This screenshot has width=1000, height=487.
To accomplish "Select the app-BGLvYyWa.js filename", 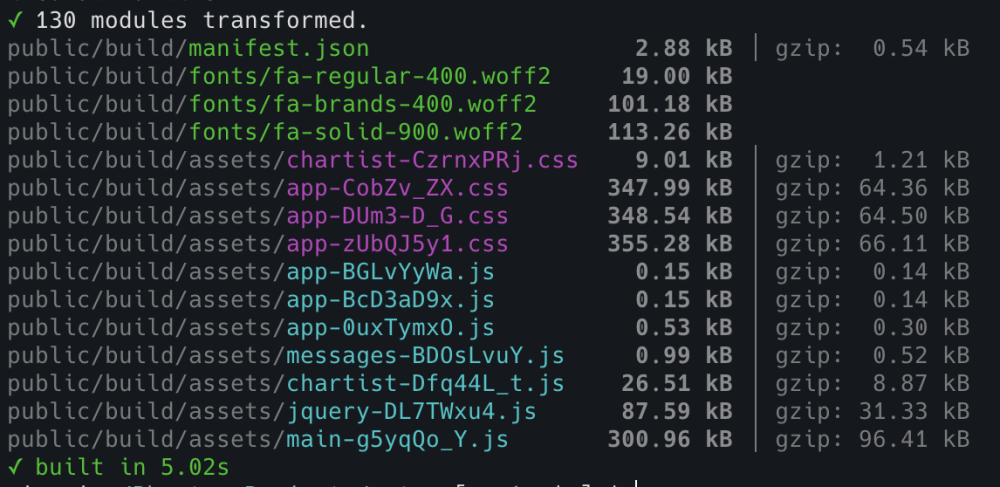I will point(390,271).
